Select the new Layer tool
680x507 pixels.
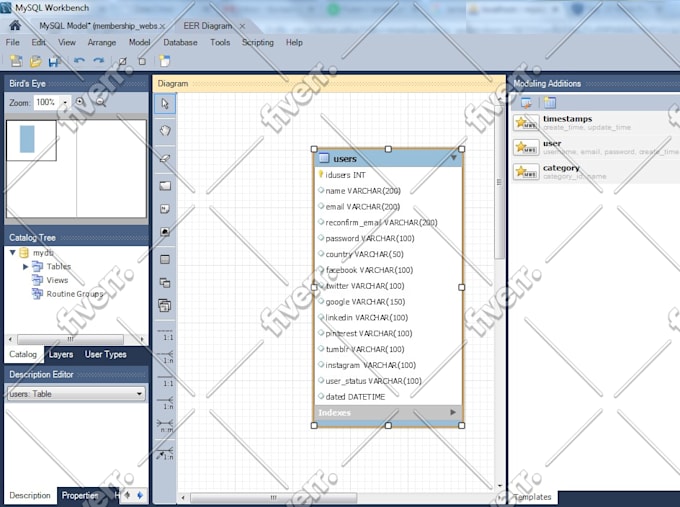click(165, 186)
